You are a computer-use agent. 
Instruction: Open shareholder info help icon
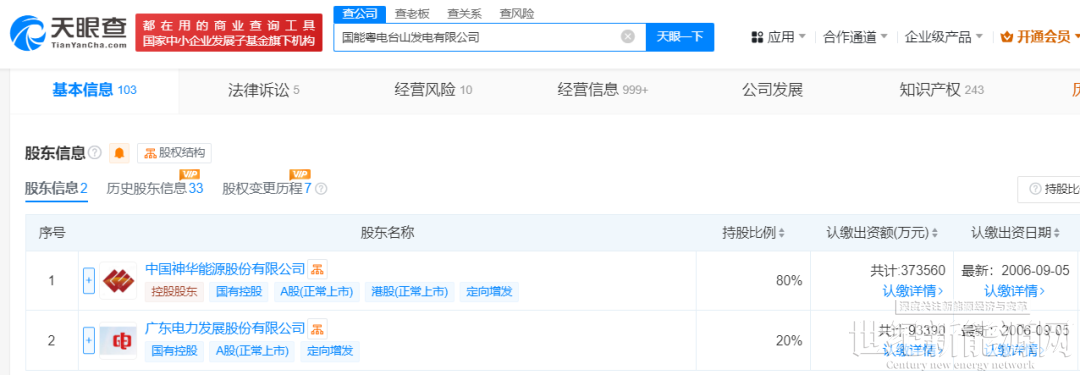coord(95,152)
